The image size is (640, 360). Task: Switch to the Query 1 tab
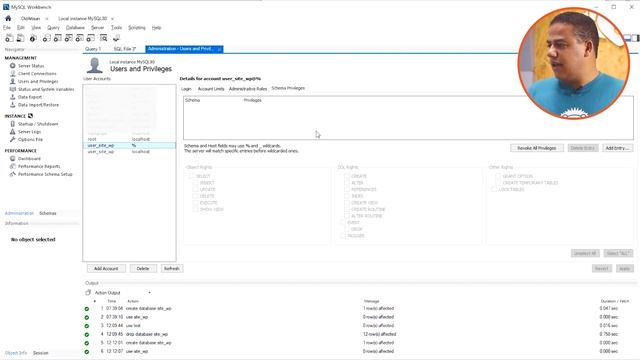[x=93, y=49]
